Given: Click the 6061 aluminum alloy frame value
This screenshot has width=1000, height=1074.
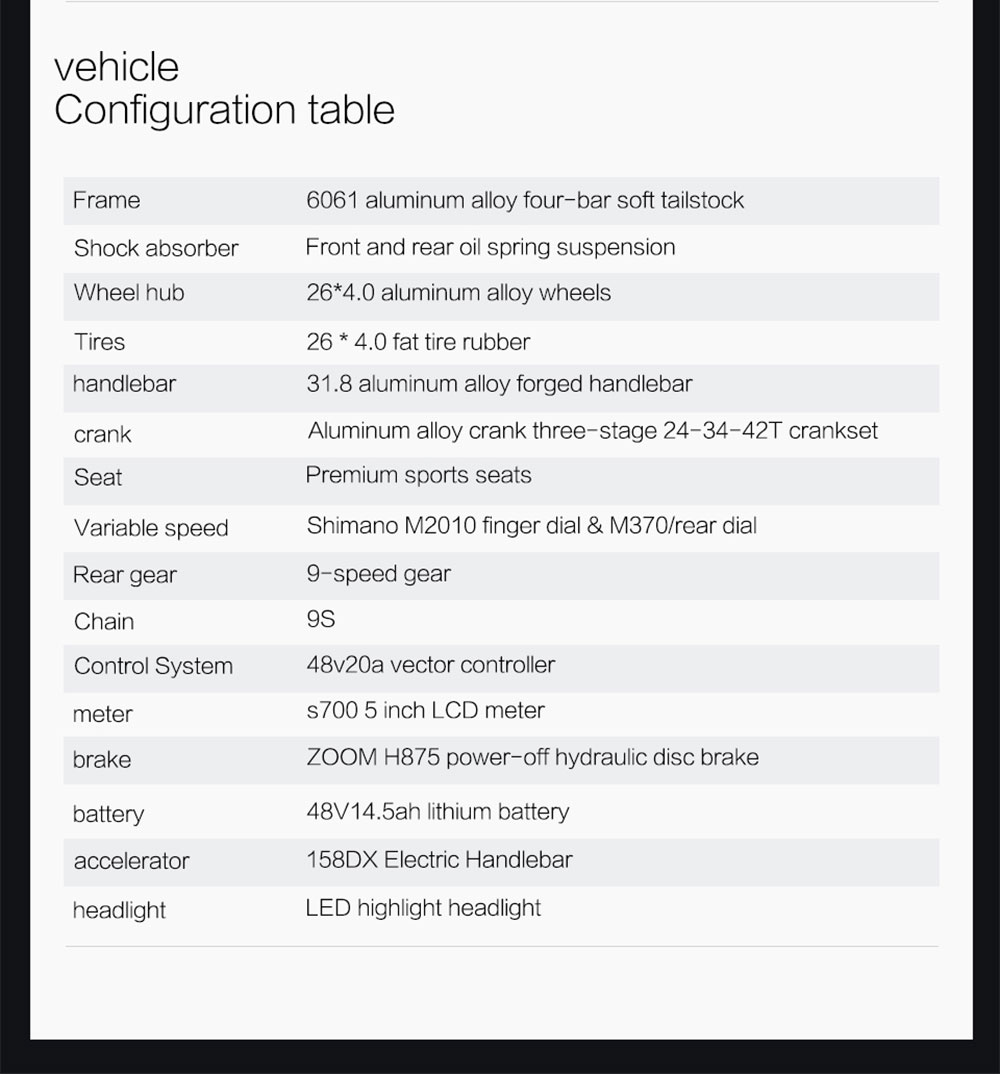Looking at the screenshot, I should 525,200.
